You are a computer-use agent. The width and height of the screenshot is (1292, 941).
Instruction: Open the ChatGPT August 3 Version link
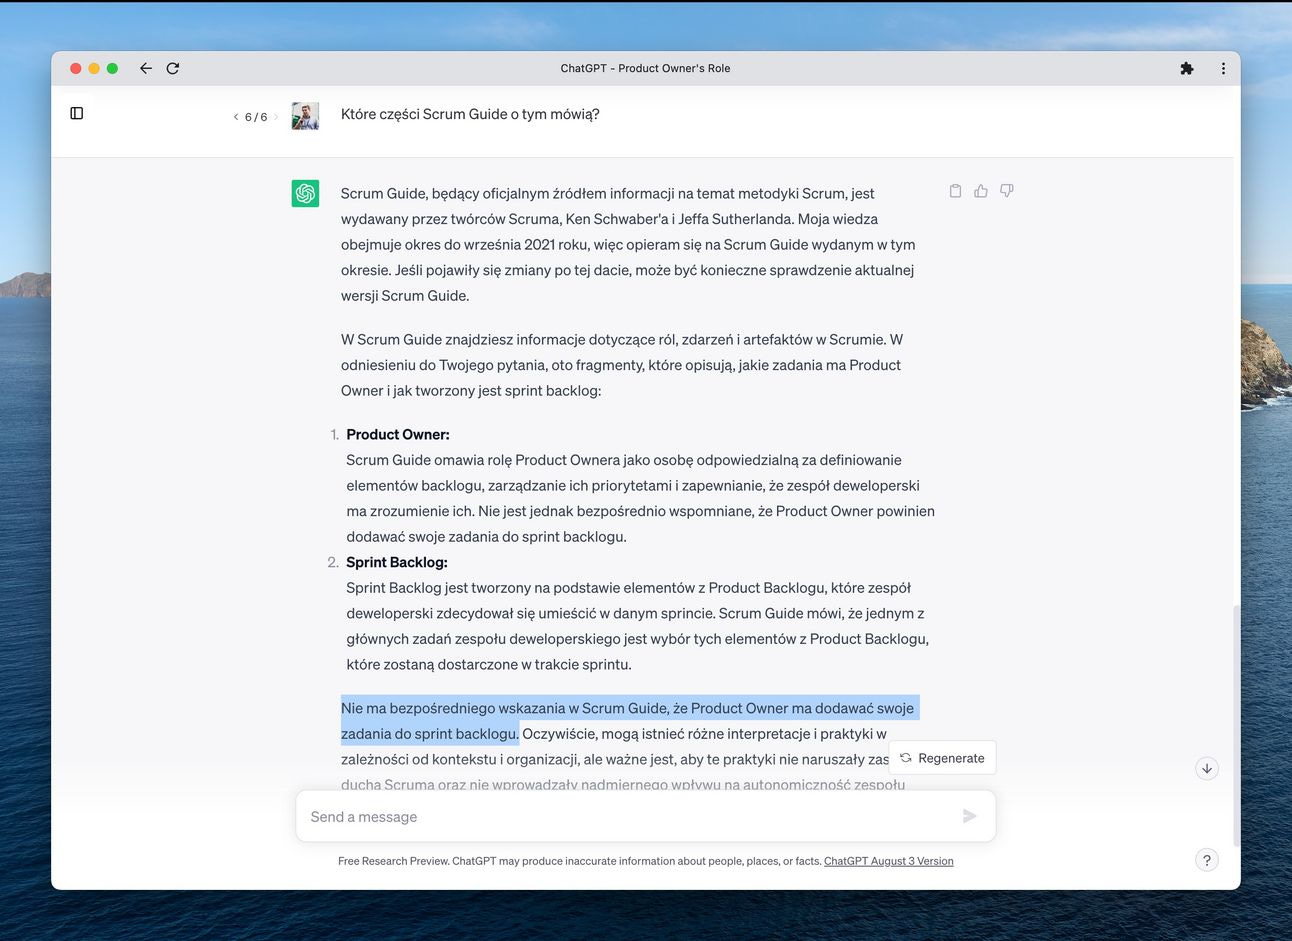tap(888, 861)
